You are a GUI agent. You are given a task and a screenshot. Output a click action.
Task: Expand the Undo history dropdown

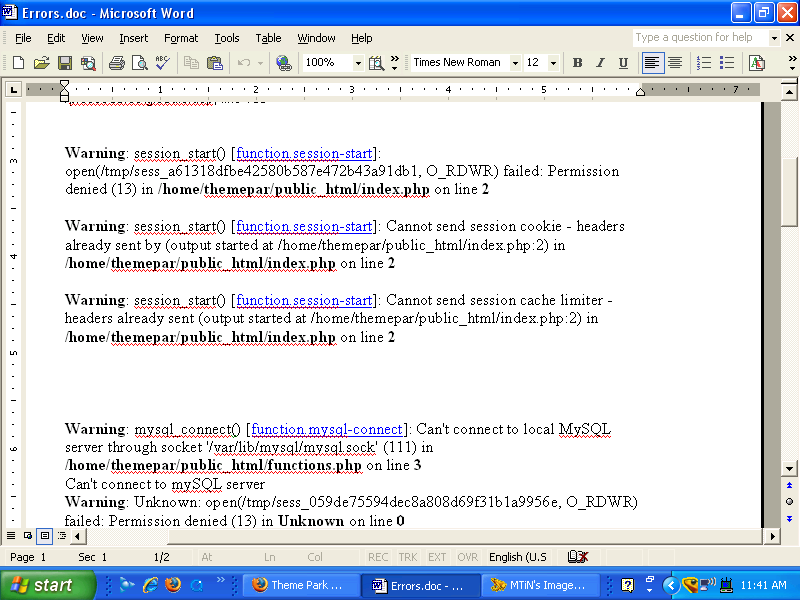[260, 63]
